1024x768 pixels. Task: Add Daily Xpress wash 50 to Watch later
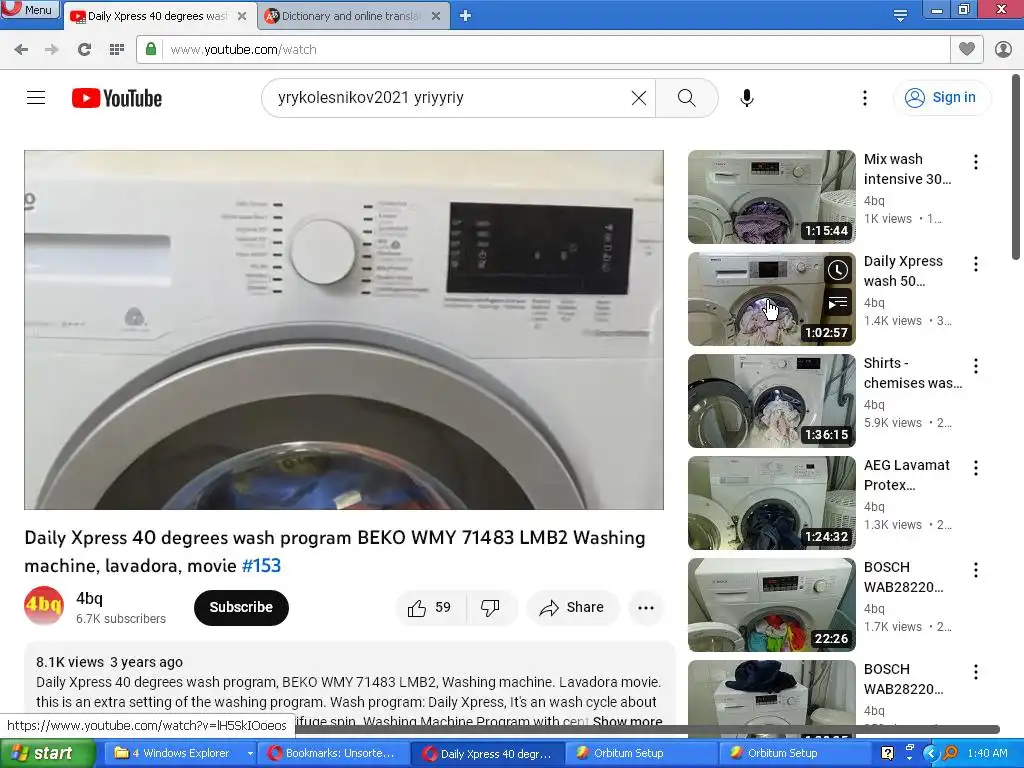[838, 270]
